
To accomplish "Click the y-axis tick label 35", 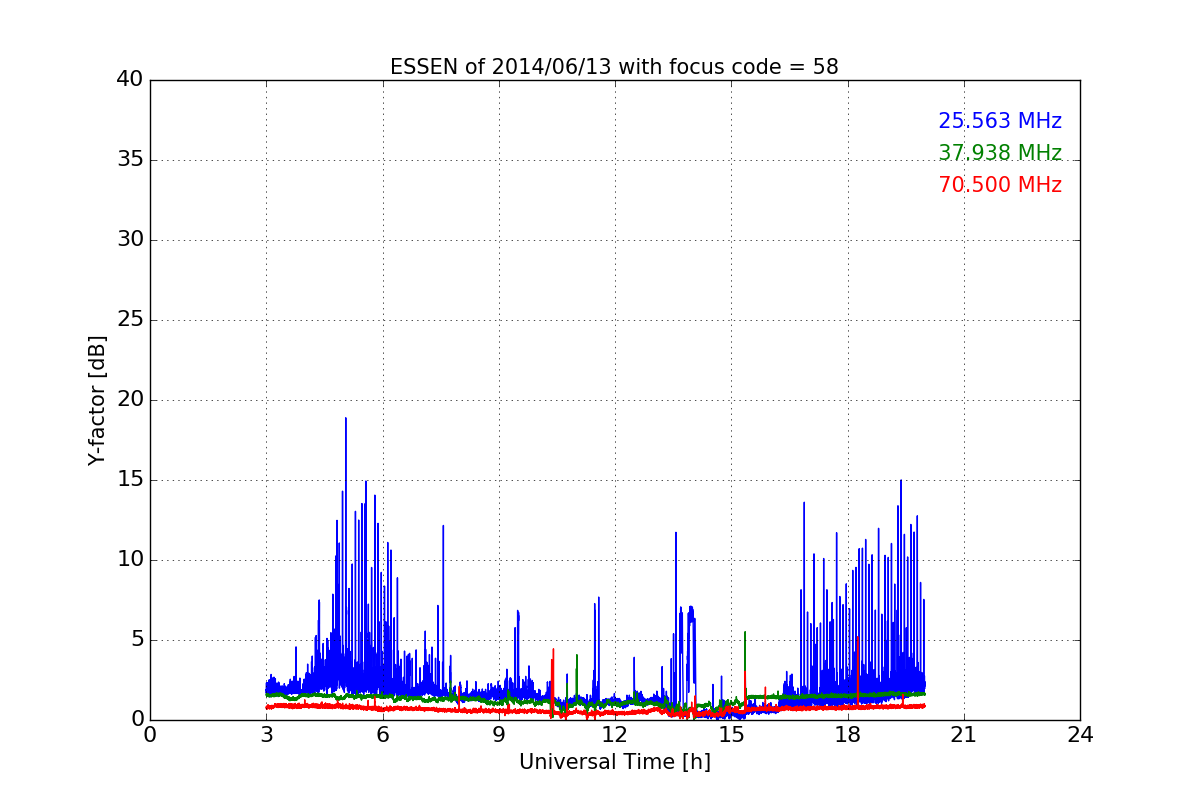I will (130, 160).
